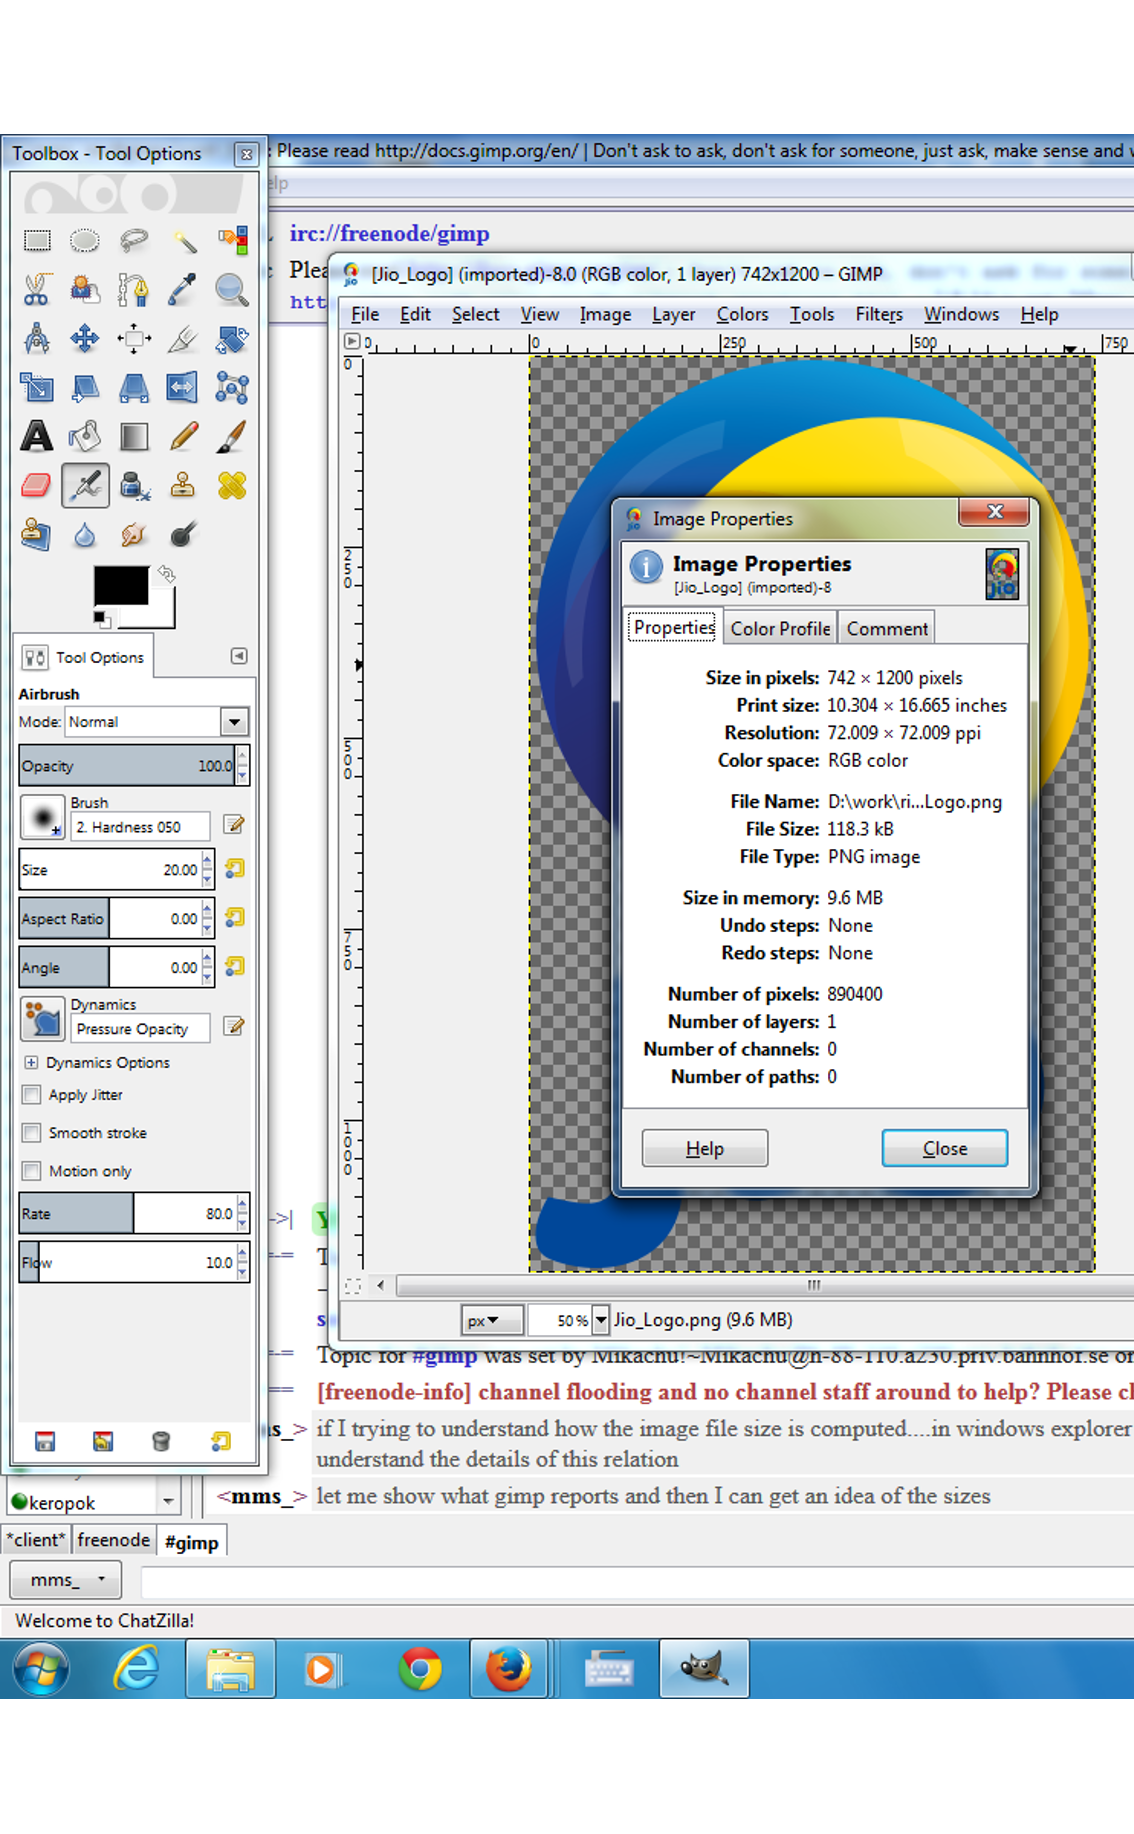This screenshot has width=1134, height=1834.
Task: Open Help for Image Properties
Action: [x=705, y=1148]
